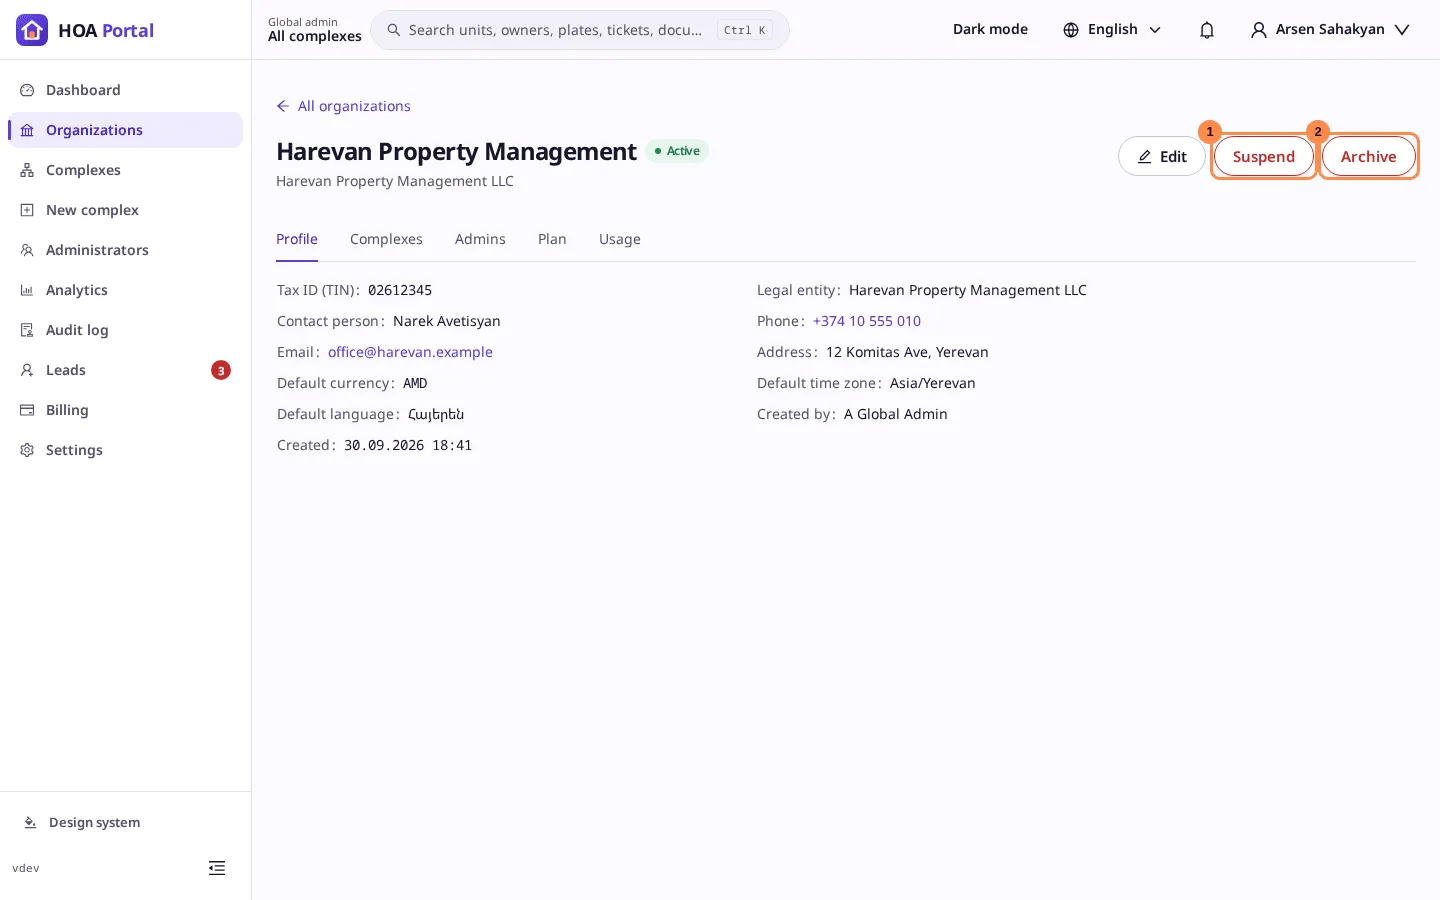
Task: Open notifications bell
Action: 1207,30
